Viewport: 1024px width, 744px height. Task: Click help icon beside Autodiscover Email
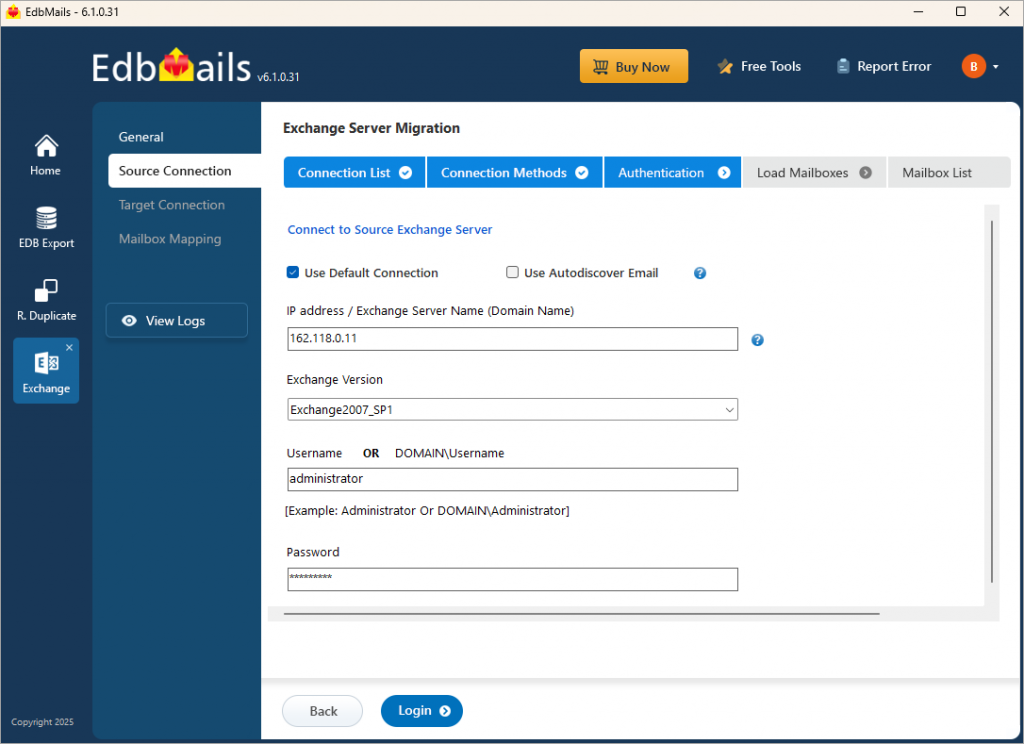coord(700,273)
